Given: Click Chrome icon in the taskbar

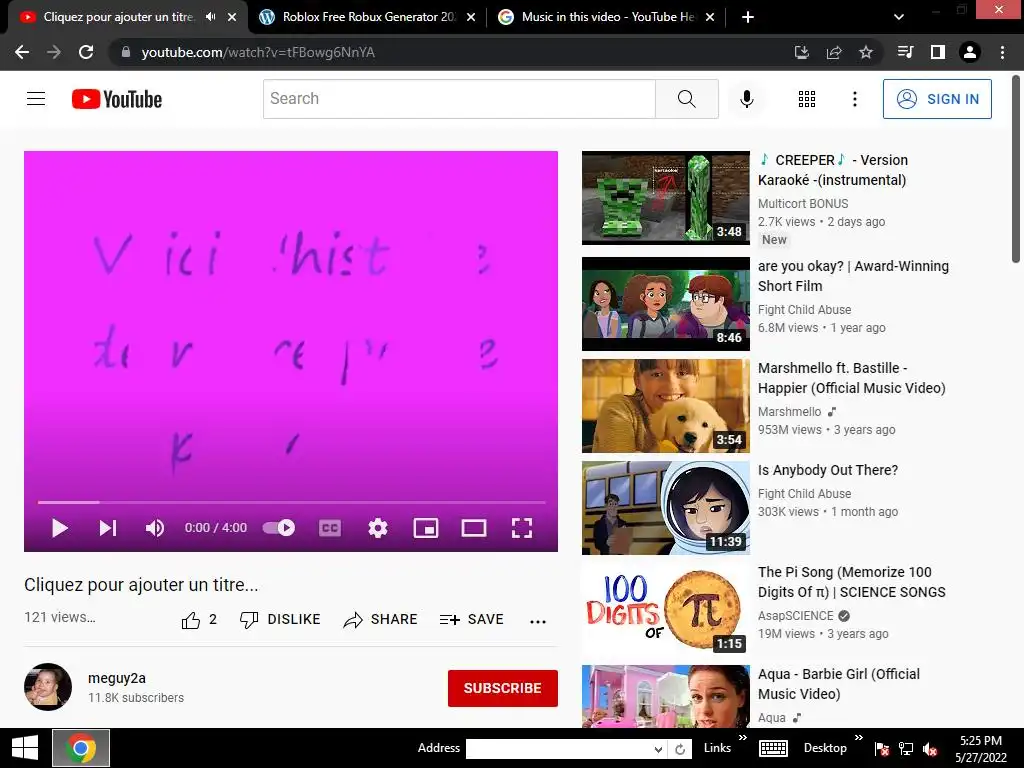Looking at the screenshot, I should click(x=81, y=748).
